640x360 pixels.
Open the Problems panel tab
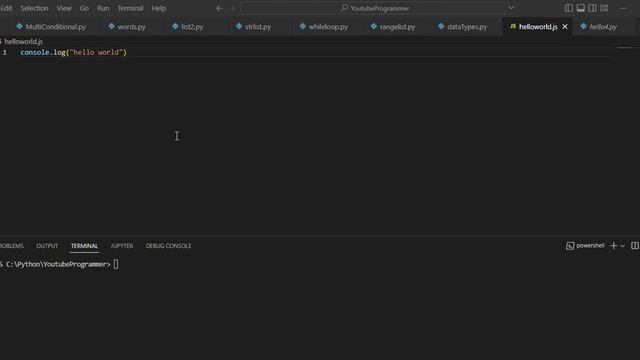click(12, 246)
